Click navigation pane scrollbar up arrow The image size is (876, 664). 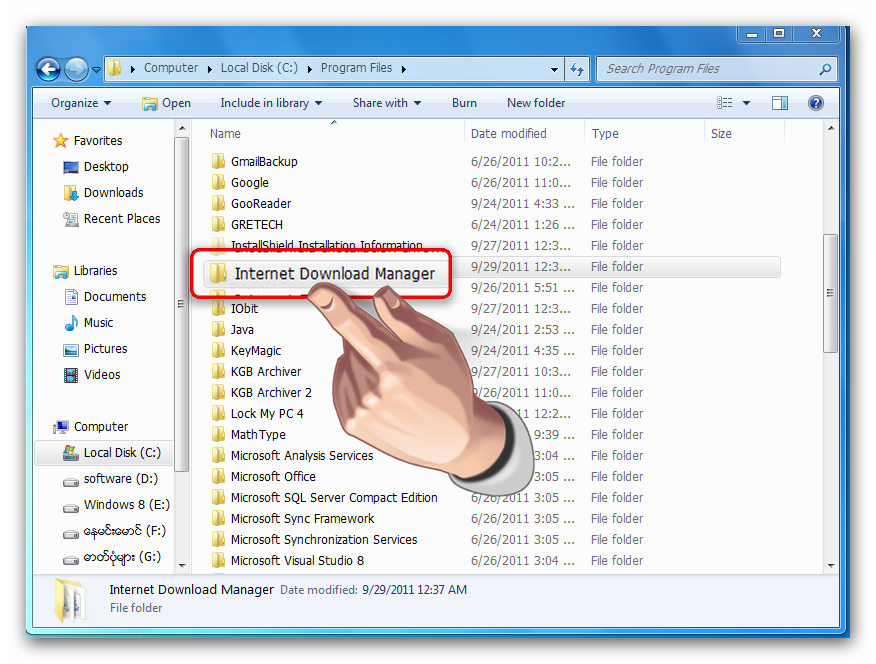coord(182,129)
